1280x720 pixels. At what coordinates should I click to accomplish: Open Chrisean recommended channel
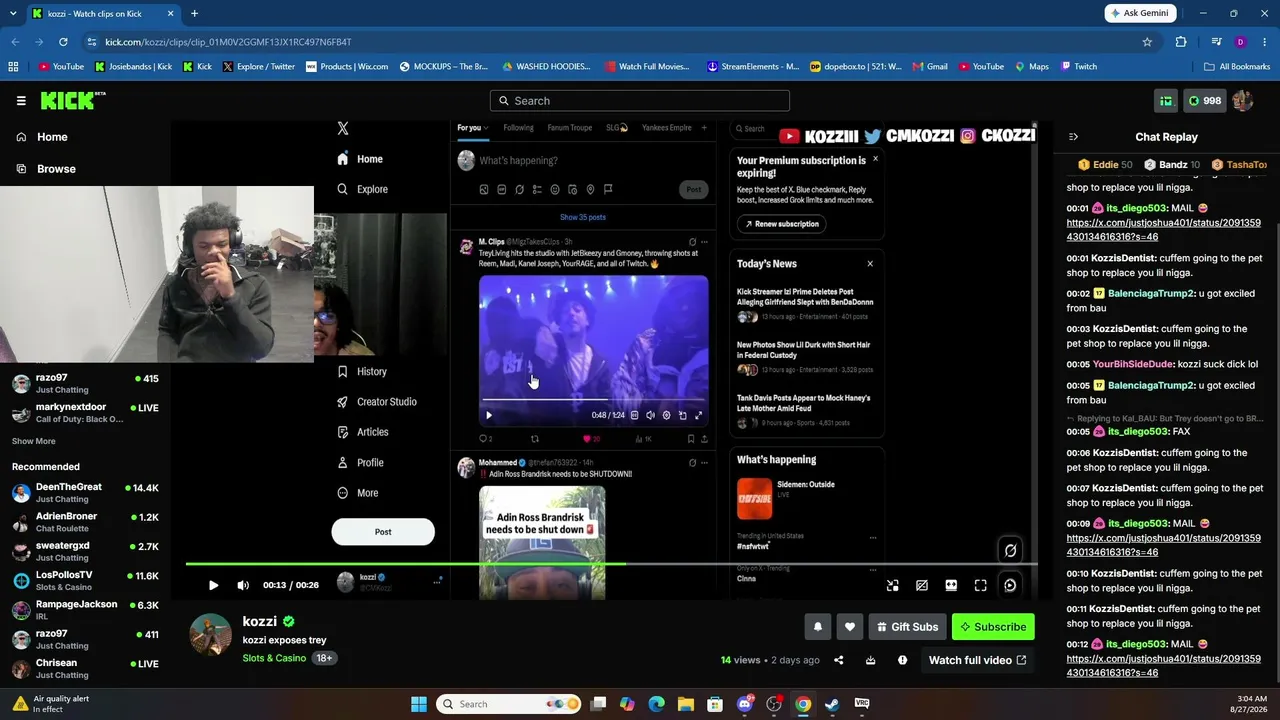85,669
